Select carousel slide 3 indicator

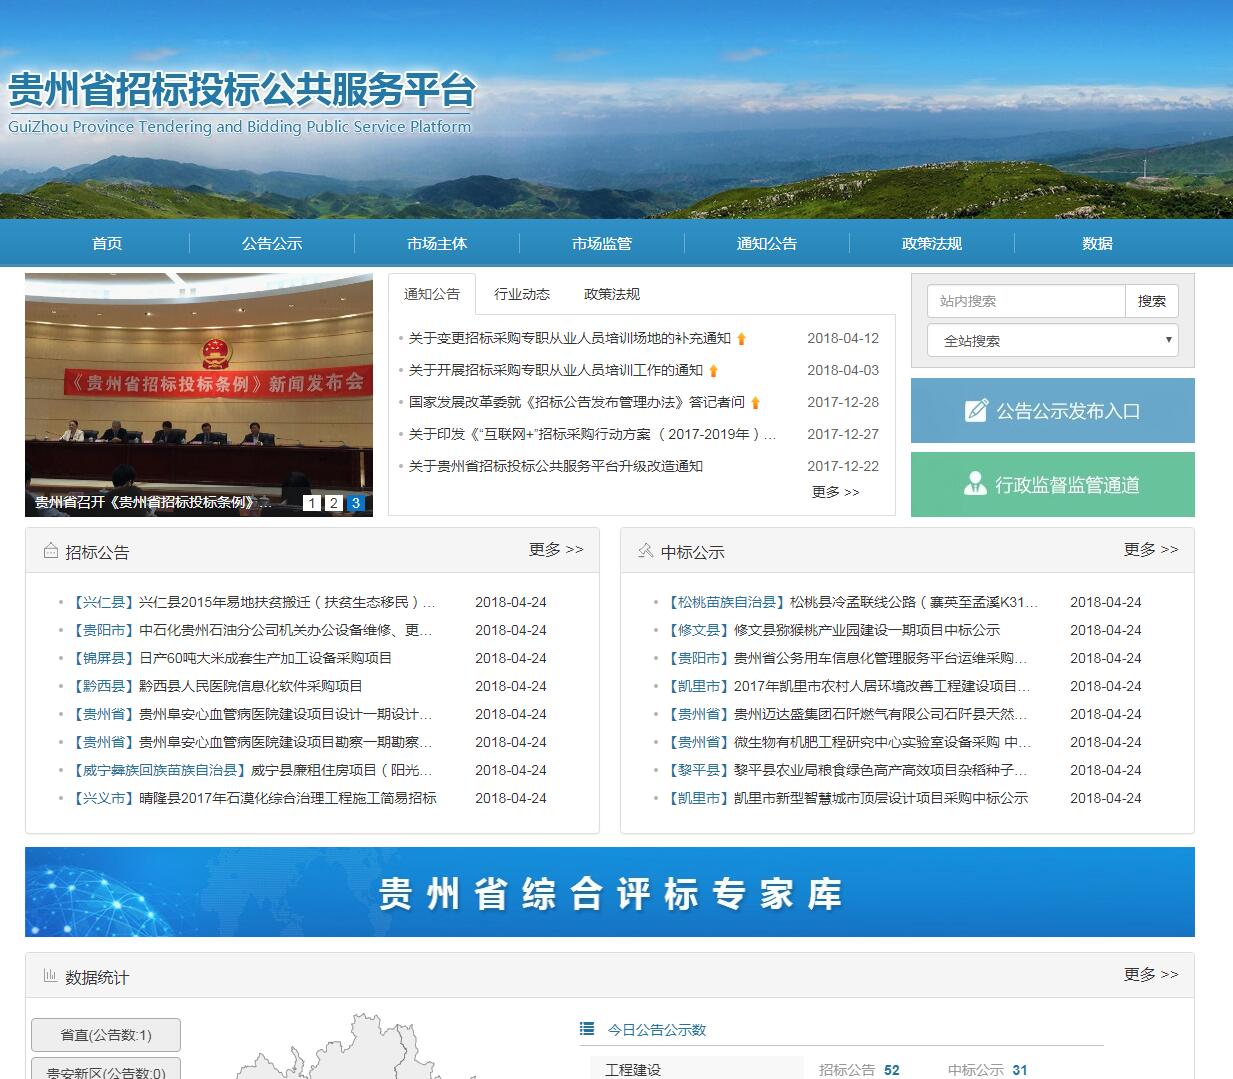tap(356, 503)
